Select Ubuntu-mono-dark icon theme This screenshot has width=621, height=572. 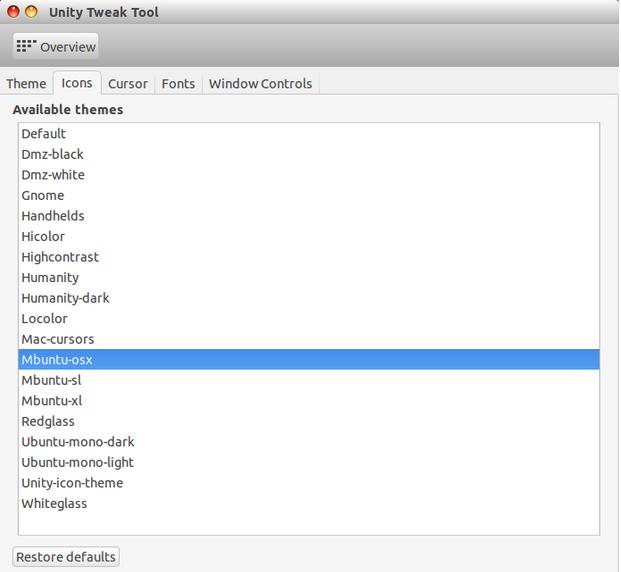[x=78, y=442]
